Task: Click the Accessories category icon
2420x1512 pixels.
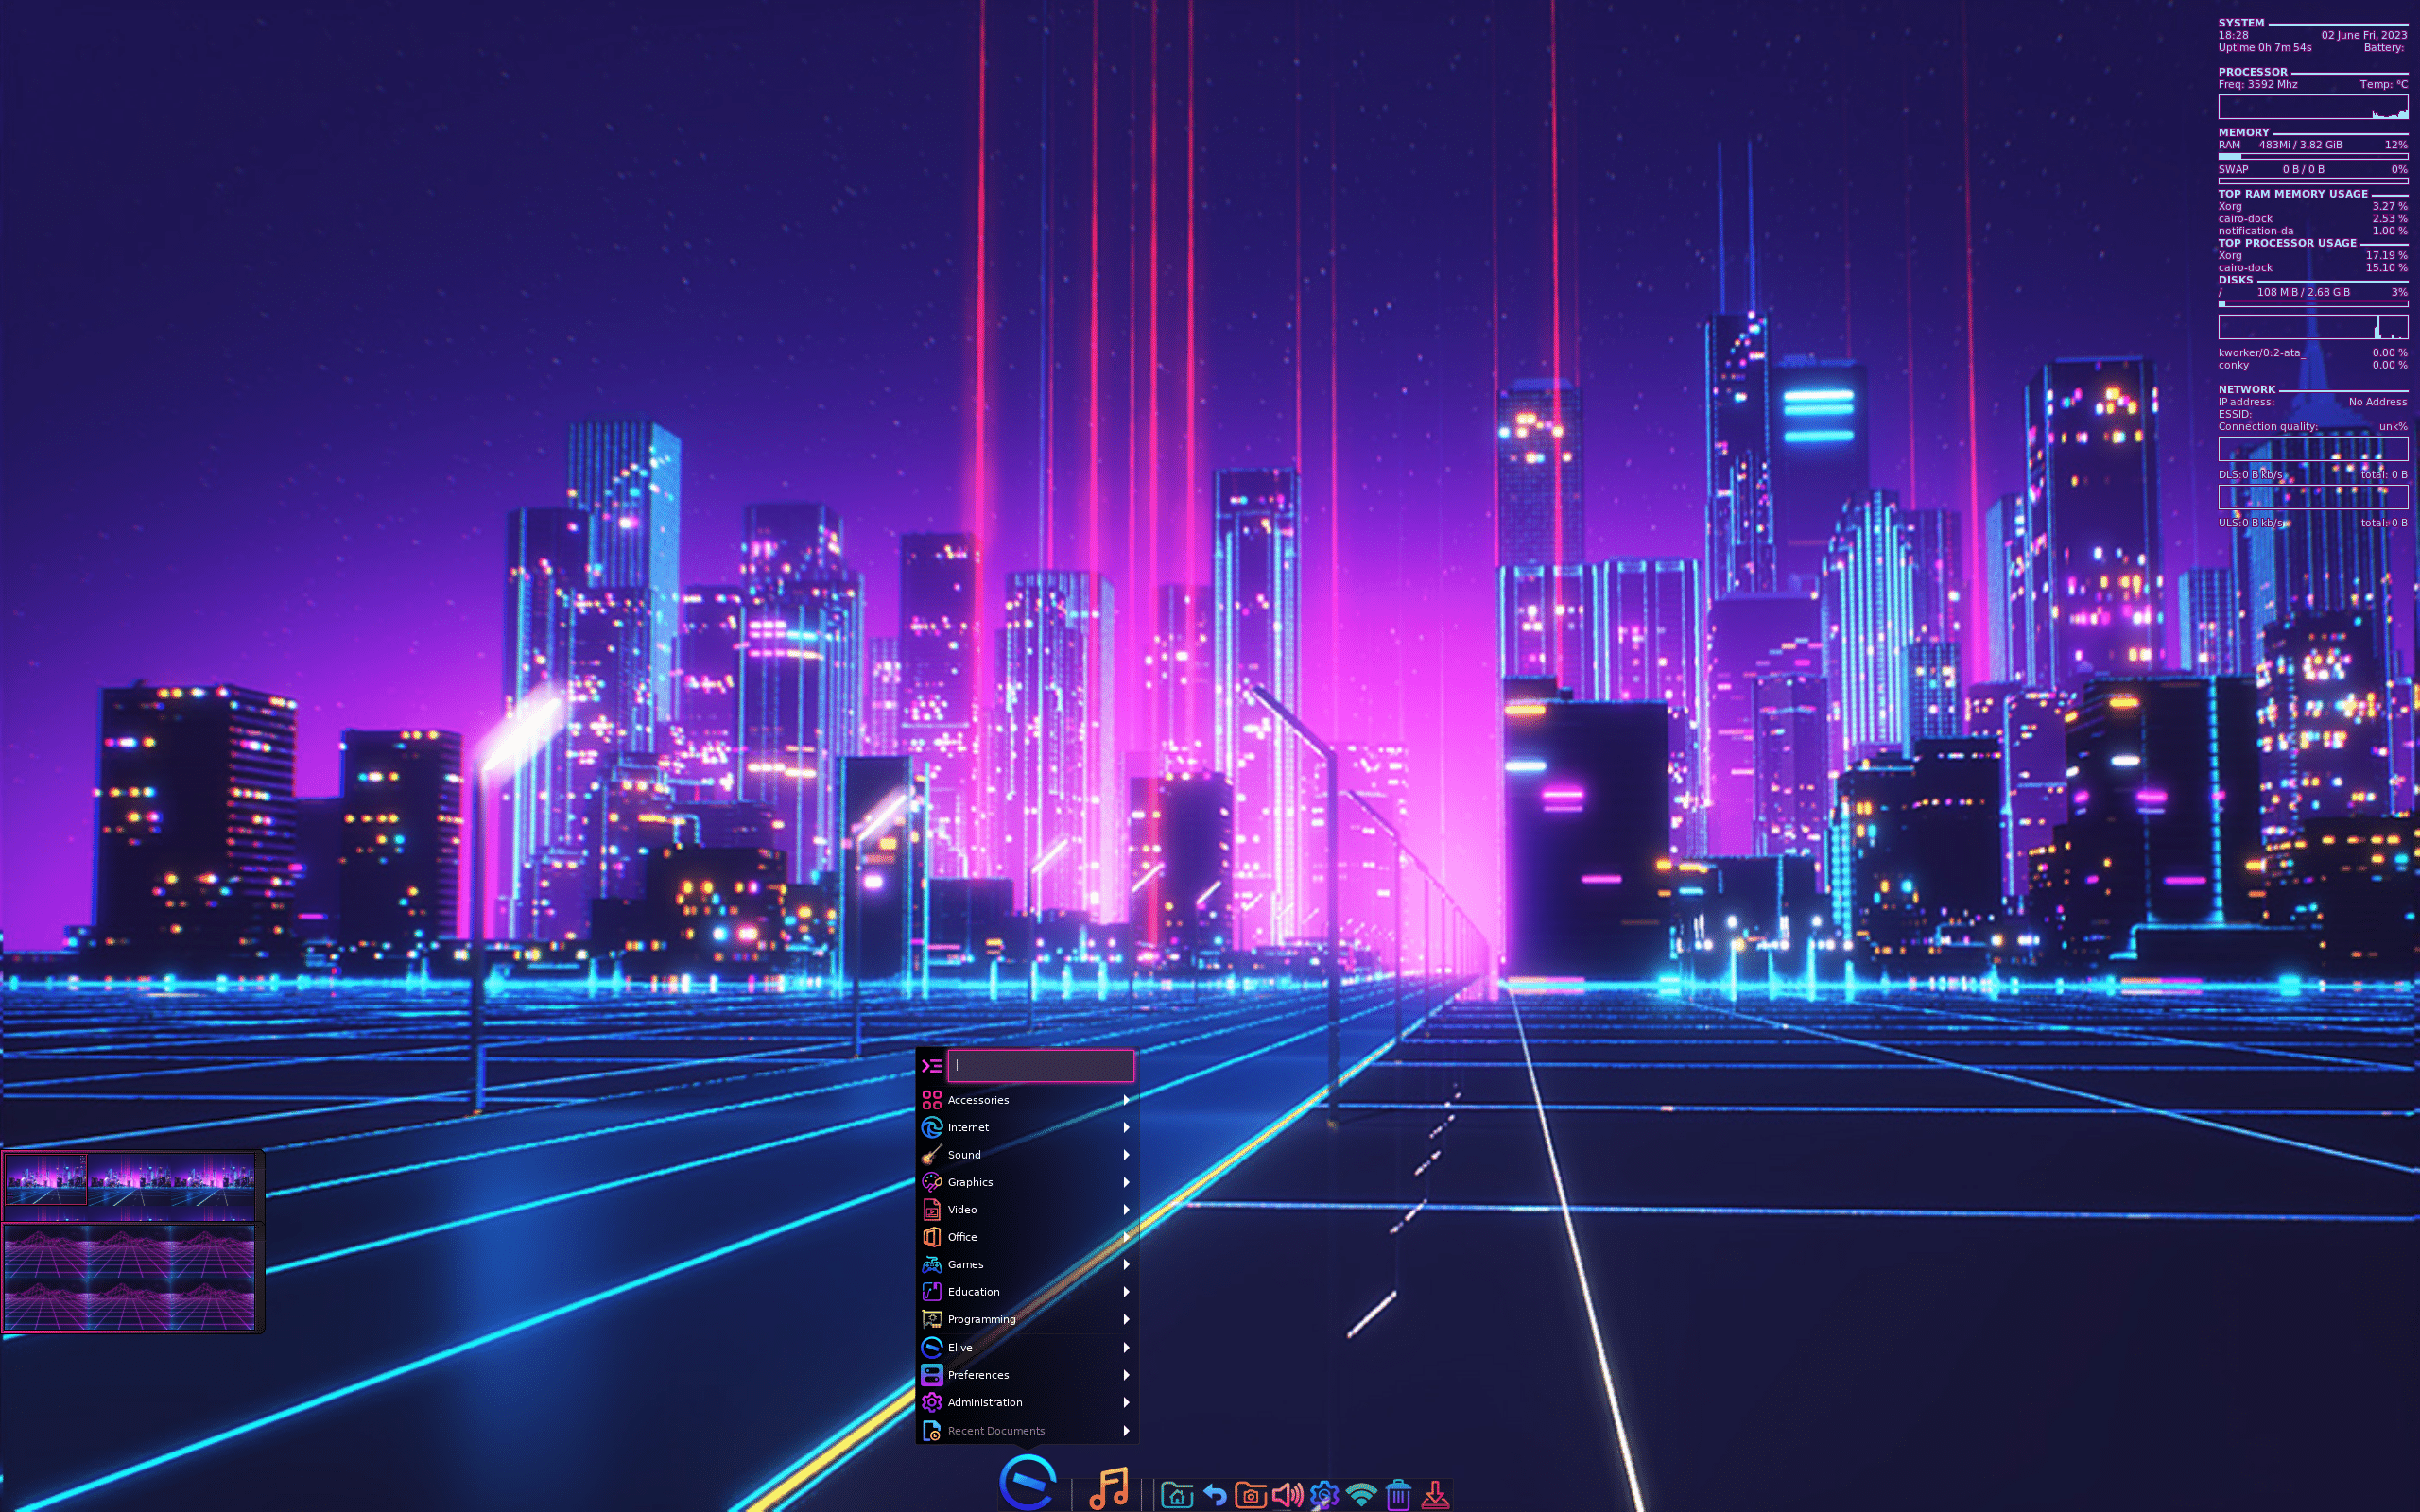Action: 932,1100
